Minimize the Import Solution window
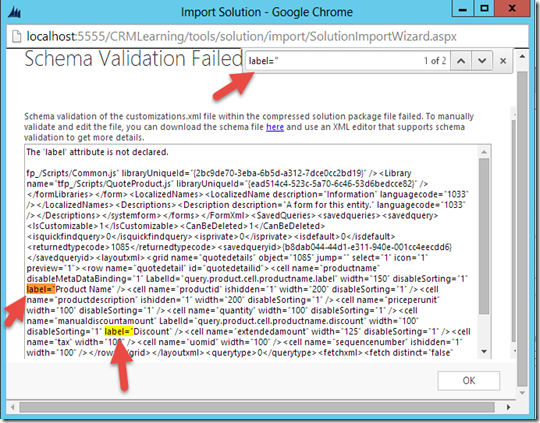Screen dimensions: 540x423 463,8
